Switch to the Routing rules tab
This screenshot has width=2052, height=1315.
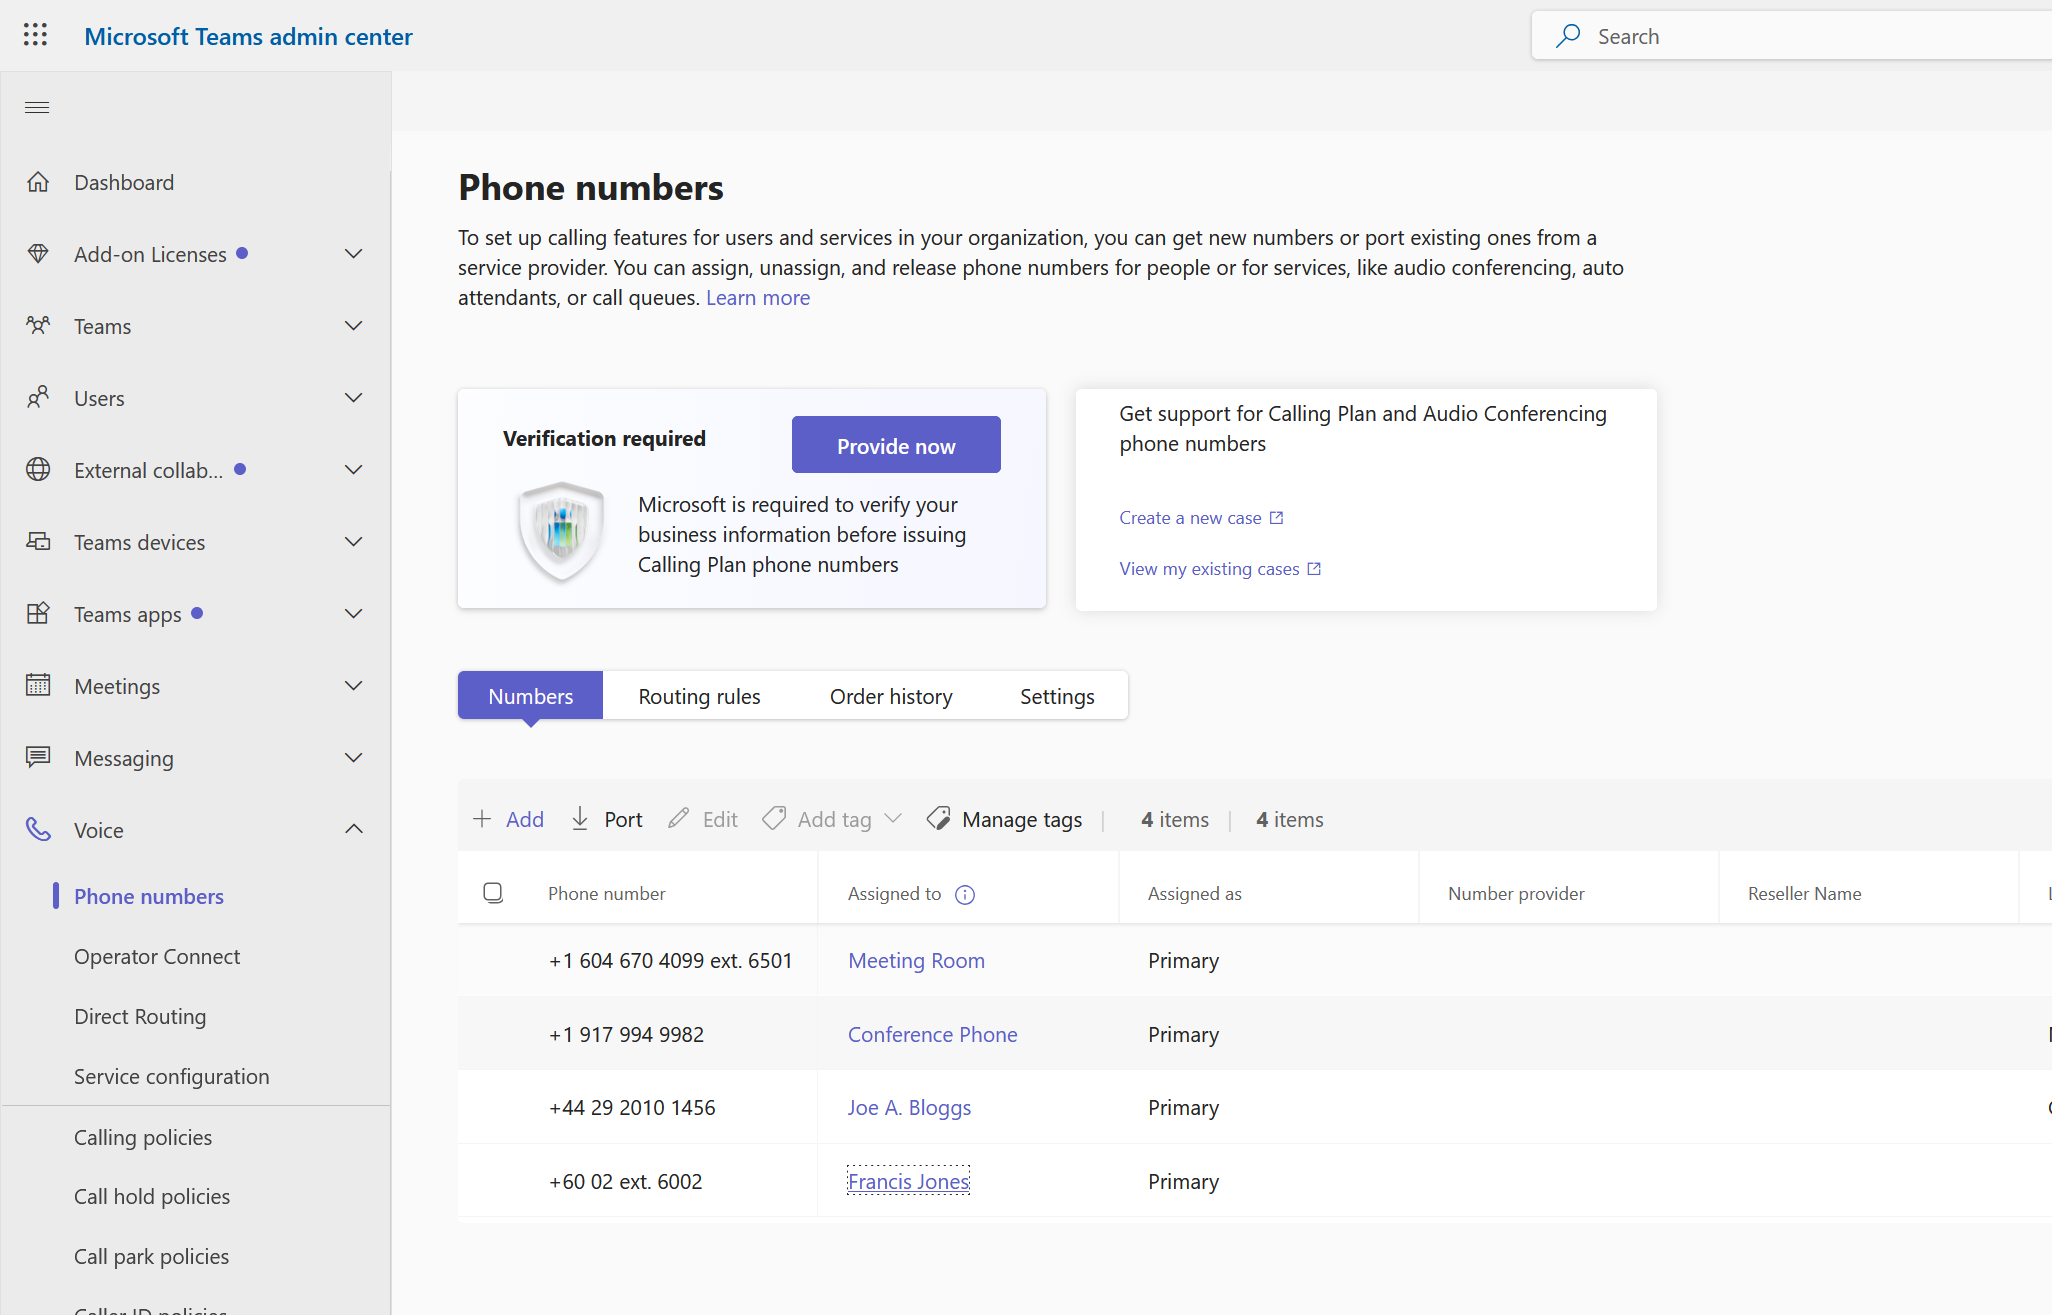click(x=699, y=696)
